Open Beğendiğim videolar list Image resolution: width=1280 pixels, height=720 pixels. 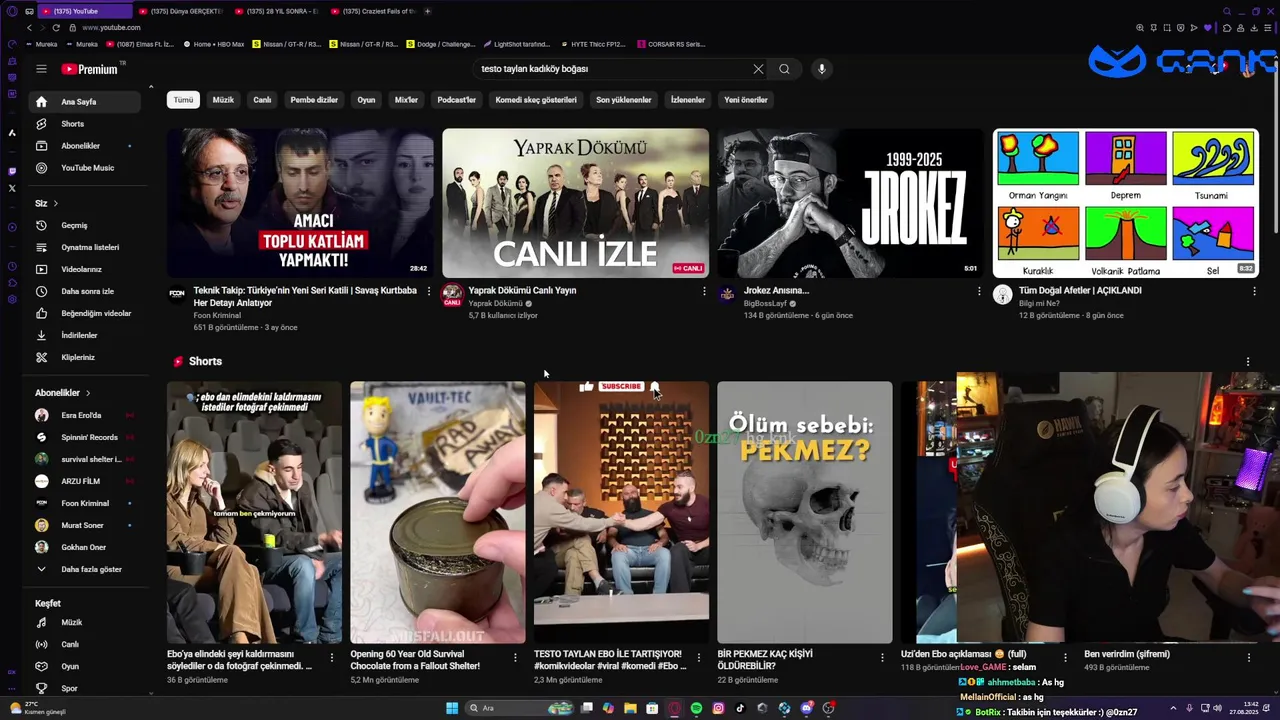coord(84,313)
